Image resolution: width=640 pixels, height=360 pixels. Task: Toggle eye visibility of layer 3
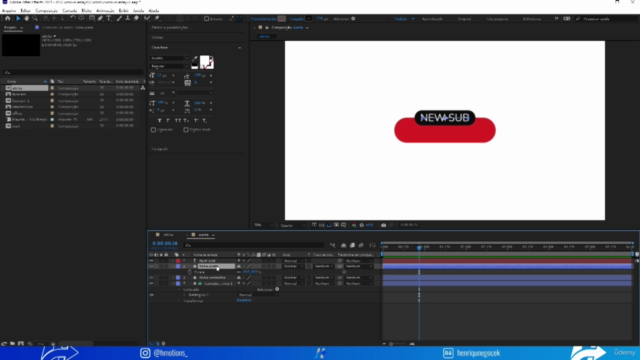[x=151, y=278]
